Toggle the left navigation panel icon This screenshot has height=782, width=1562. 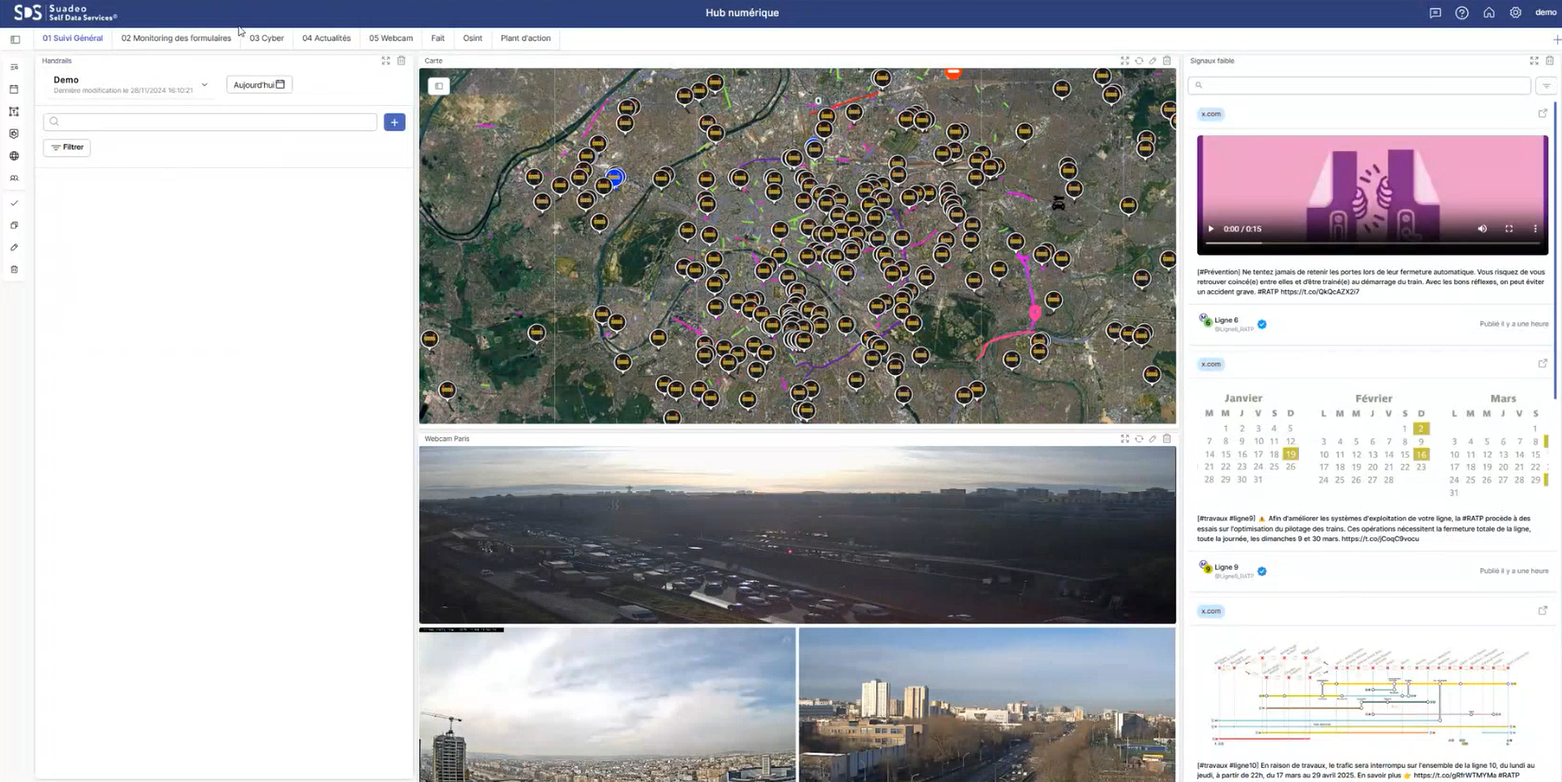[x=15, y=39]
